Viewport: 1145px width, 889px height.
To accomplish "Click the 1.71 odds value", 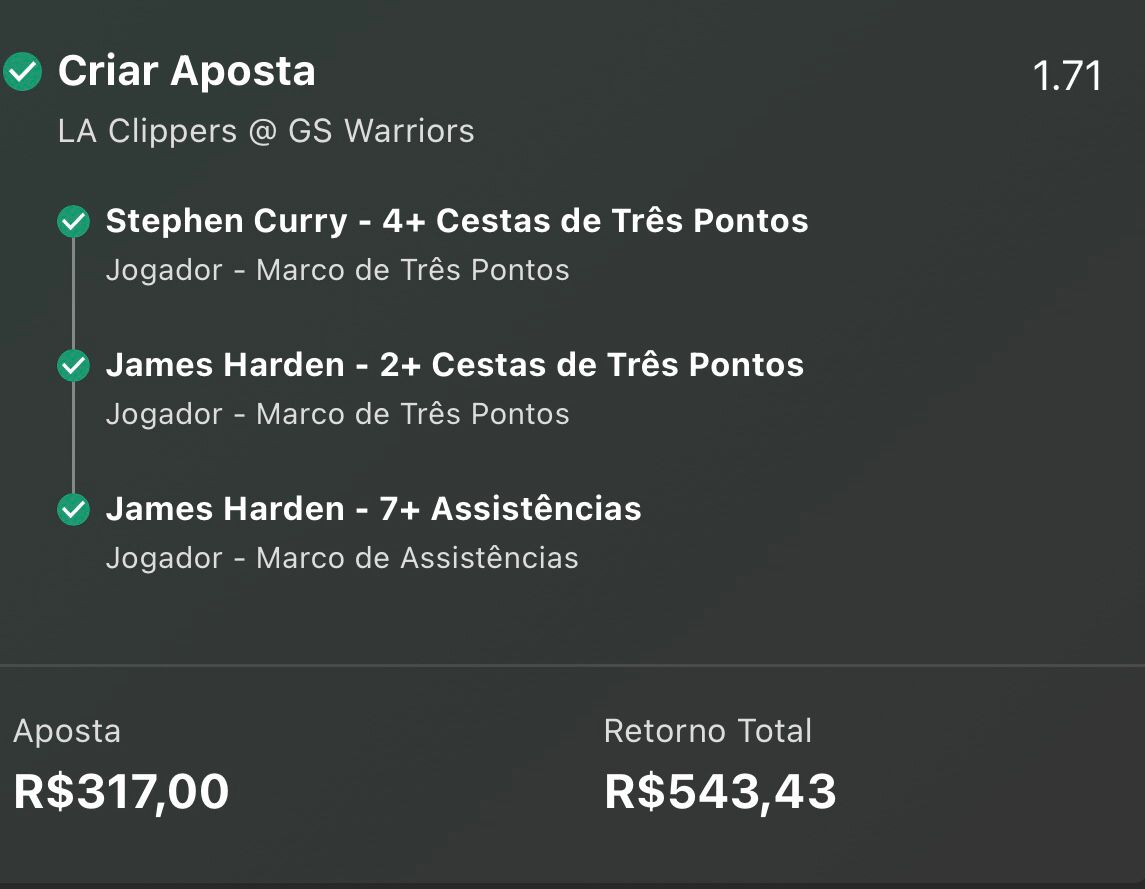I will (1067, 76).
